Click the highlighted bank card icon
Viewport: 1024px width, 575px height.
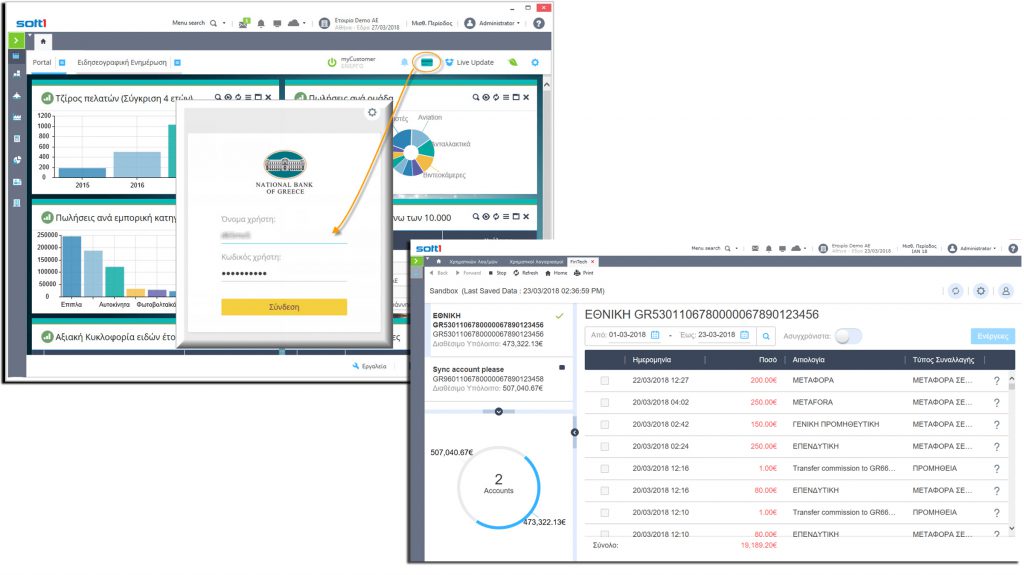click(427, 62)
